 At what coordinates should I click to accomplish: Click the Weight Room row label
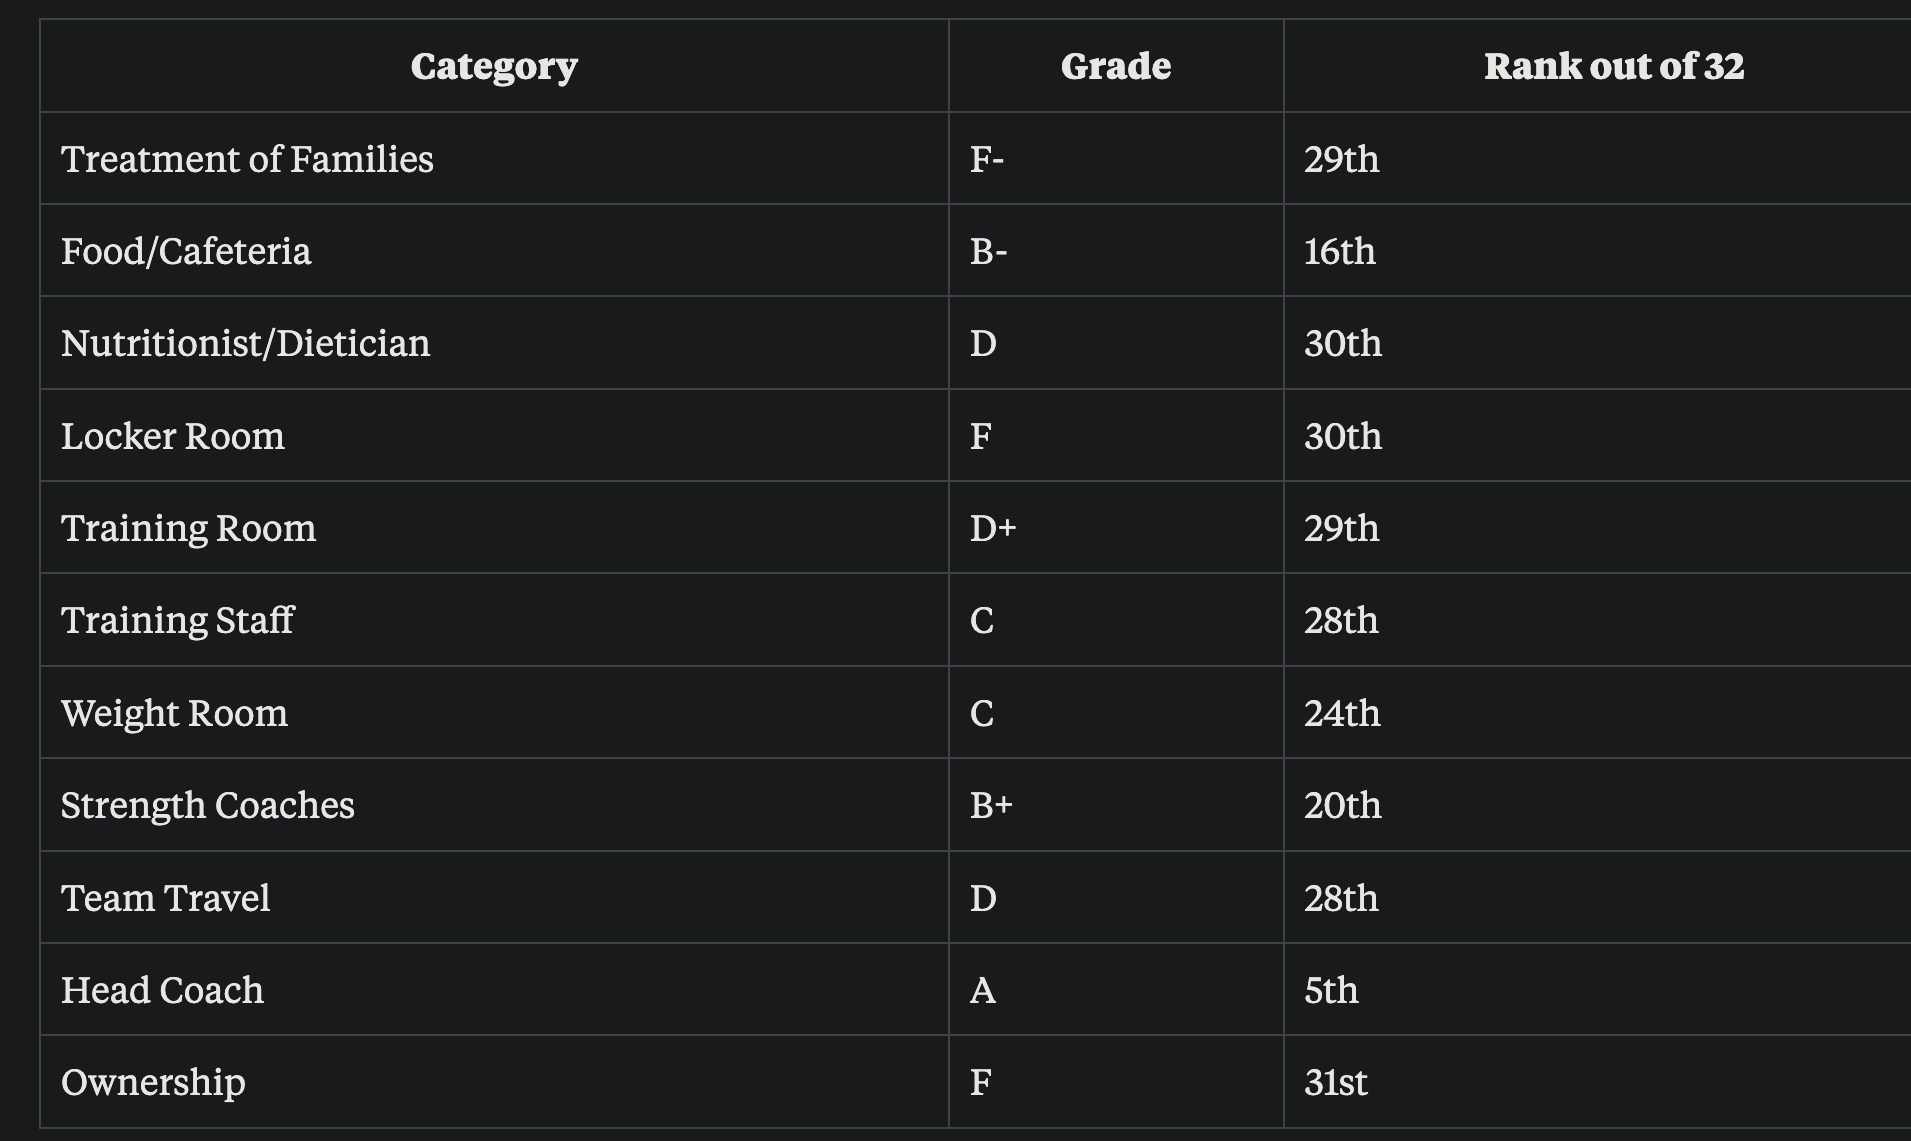[174, 713]
